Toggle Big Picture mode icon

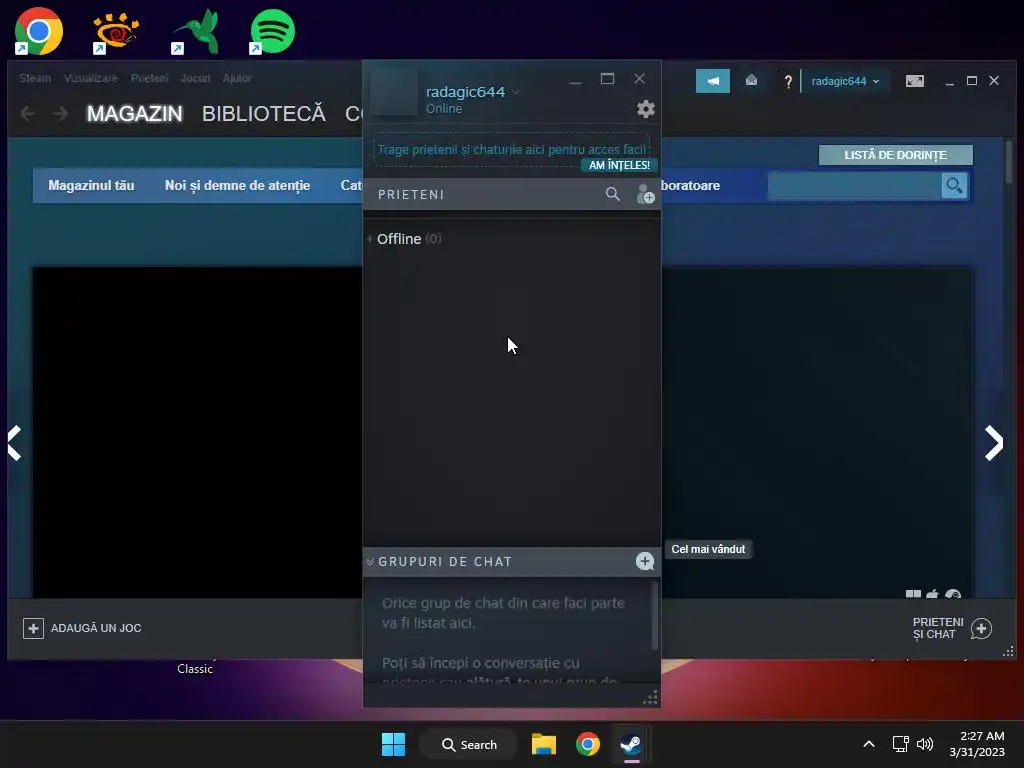[914, 81]
